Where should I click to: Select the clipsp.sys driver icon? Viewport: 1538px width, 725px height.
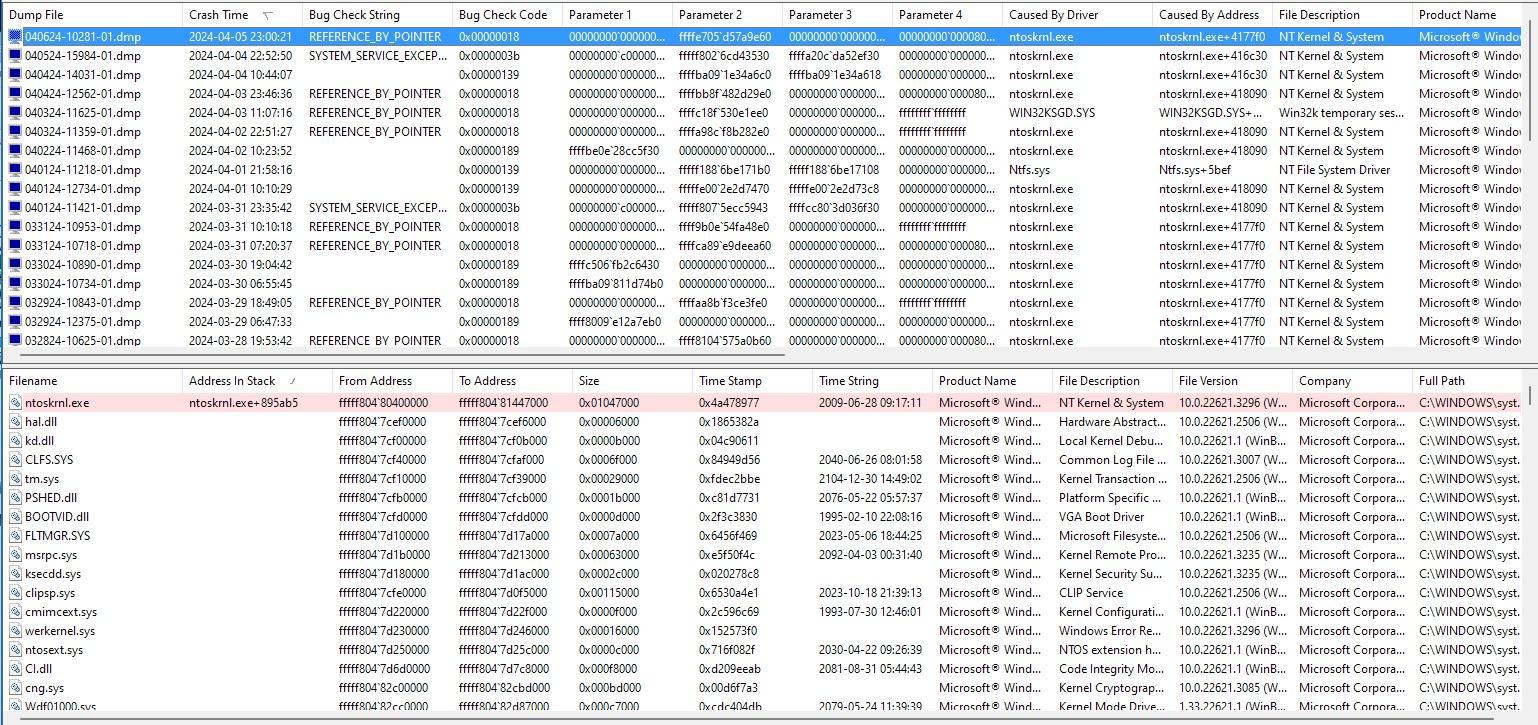point(15,592)
